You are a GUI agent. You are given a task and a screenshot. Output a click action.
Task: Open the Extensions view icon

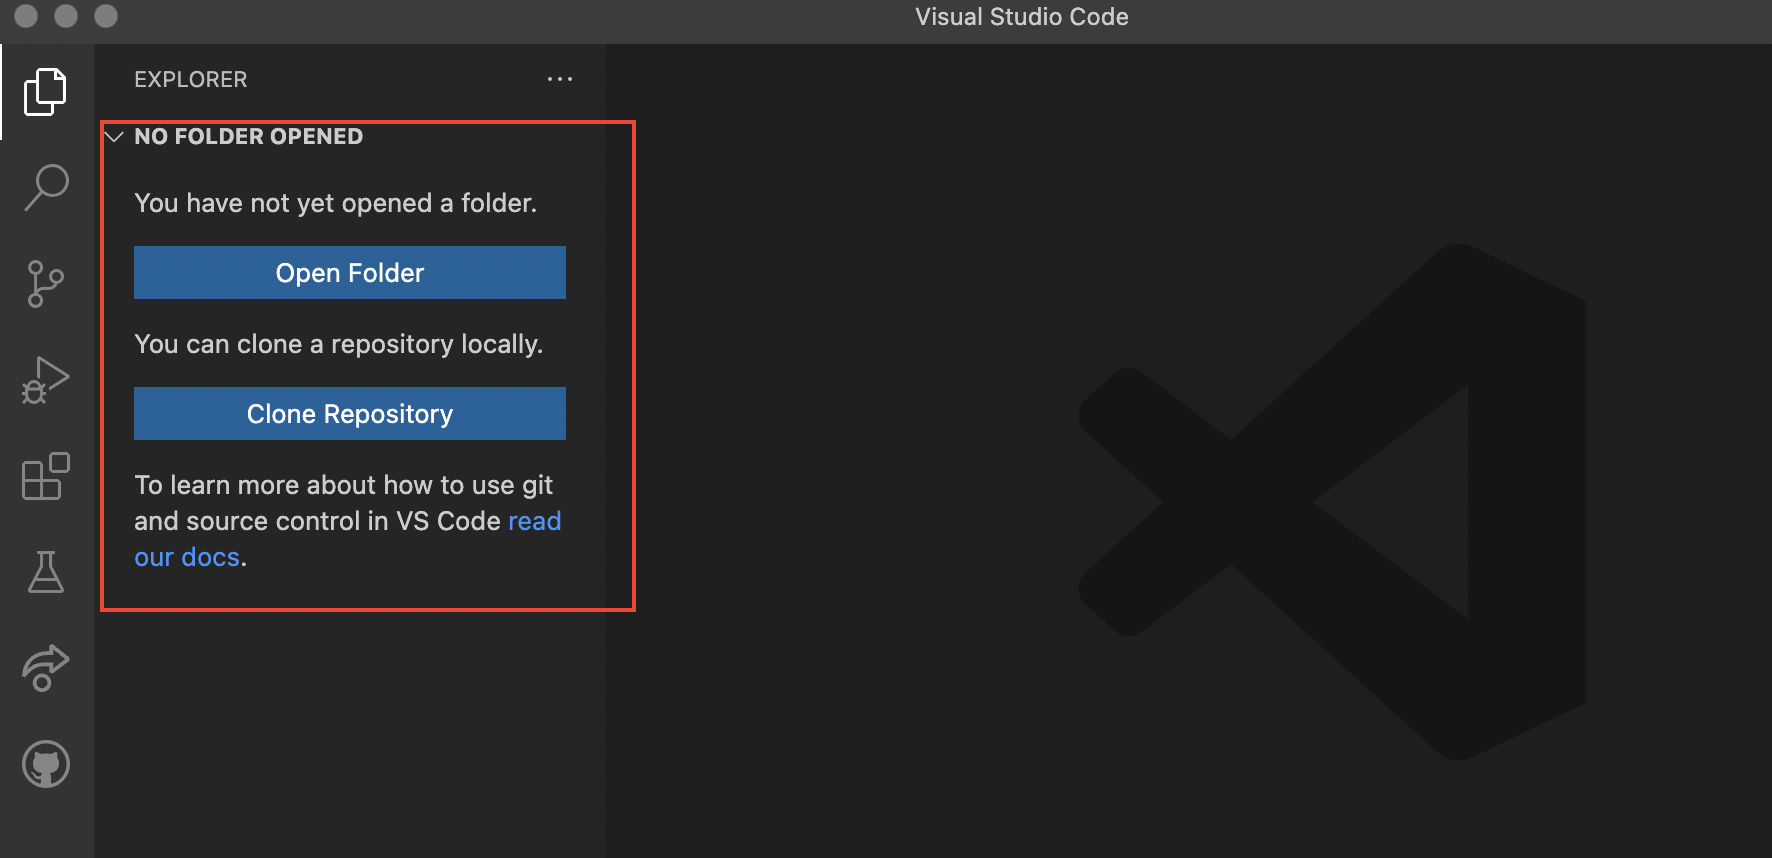[45, 476]
